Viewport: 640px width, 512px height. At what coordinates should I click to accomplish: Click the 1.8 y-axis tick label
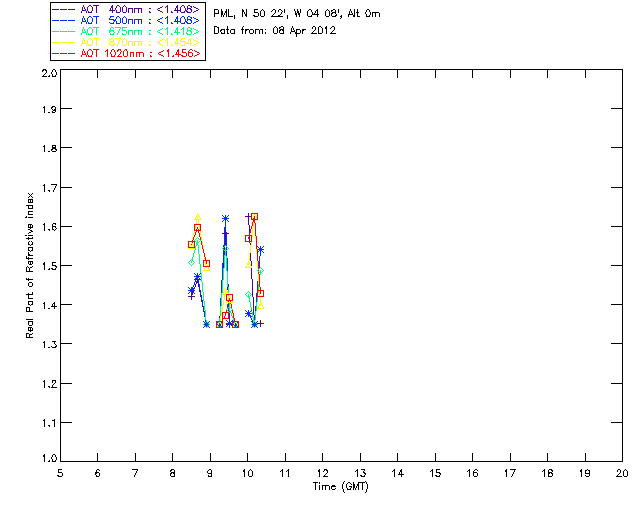49,148
